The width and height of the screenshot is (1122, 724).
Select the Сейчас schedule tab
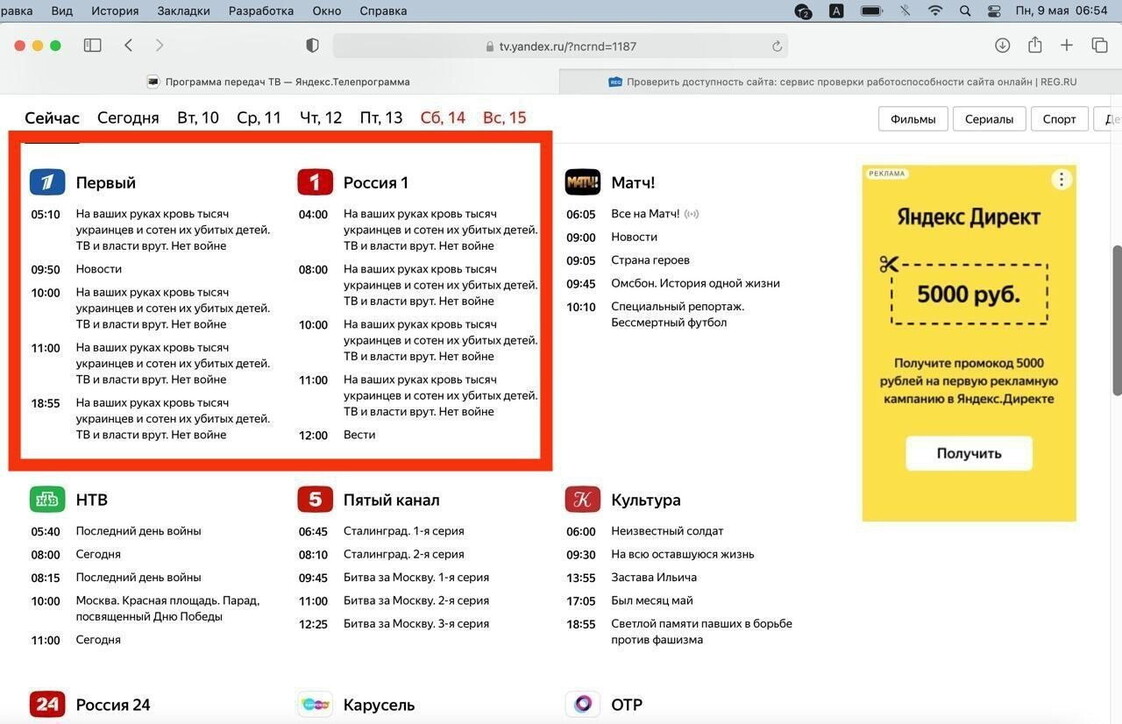[52, 117]
